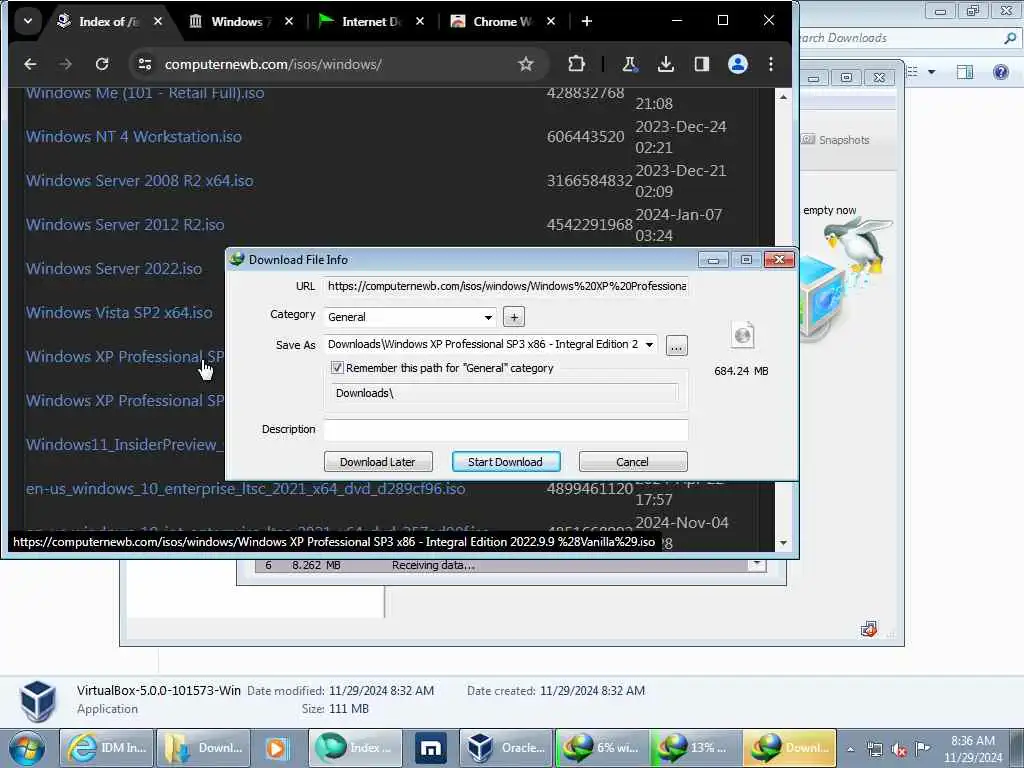Open the taskbar clock showing 8:36 AM
This screenshot has height=768, width=1024.
tap(972, 749)
